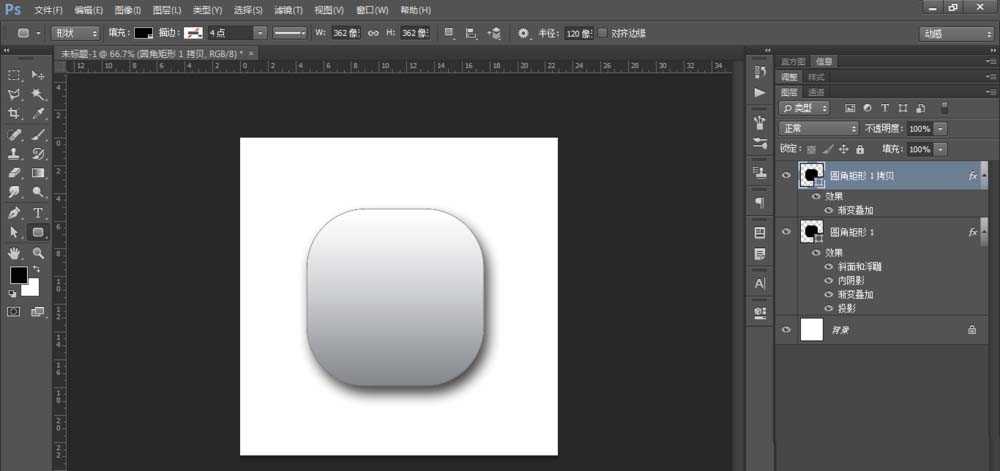
Task: Open the 形状 tool mode dropdown
Action: (x=75, y=33)
